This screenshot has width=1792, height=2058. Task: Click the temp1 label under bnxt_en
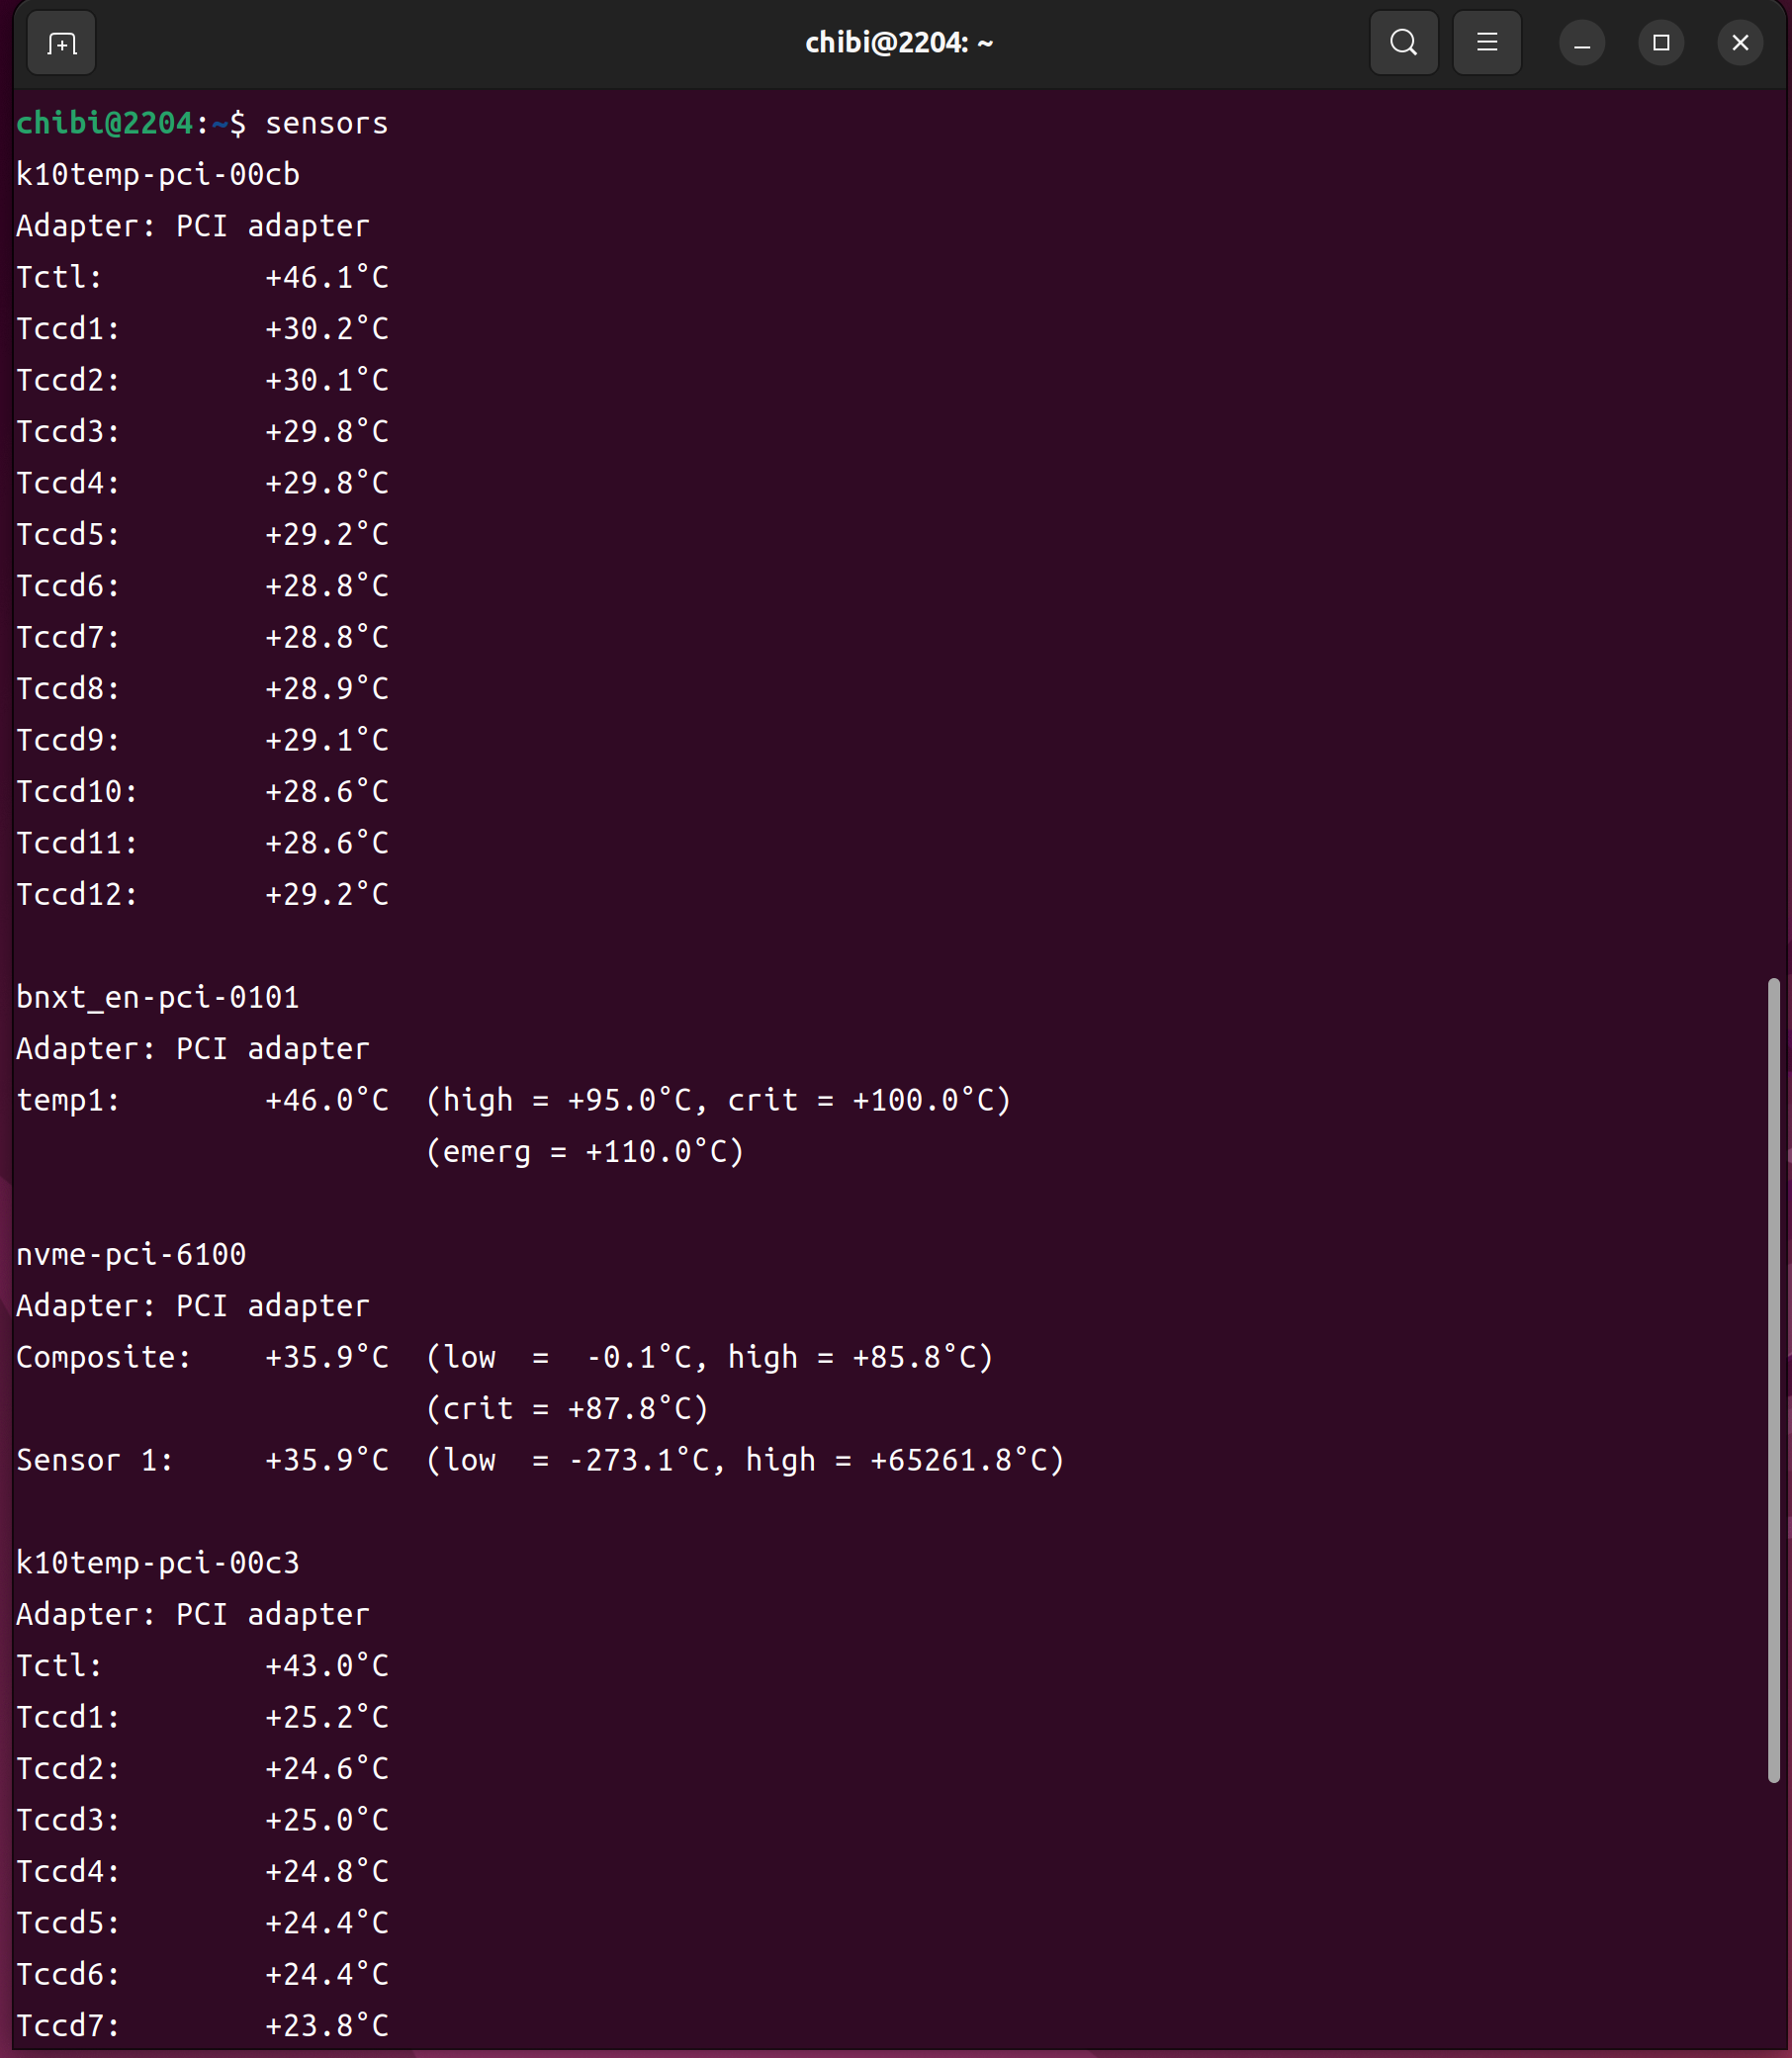[x=68, y=1100]
